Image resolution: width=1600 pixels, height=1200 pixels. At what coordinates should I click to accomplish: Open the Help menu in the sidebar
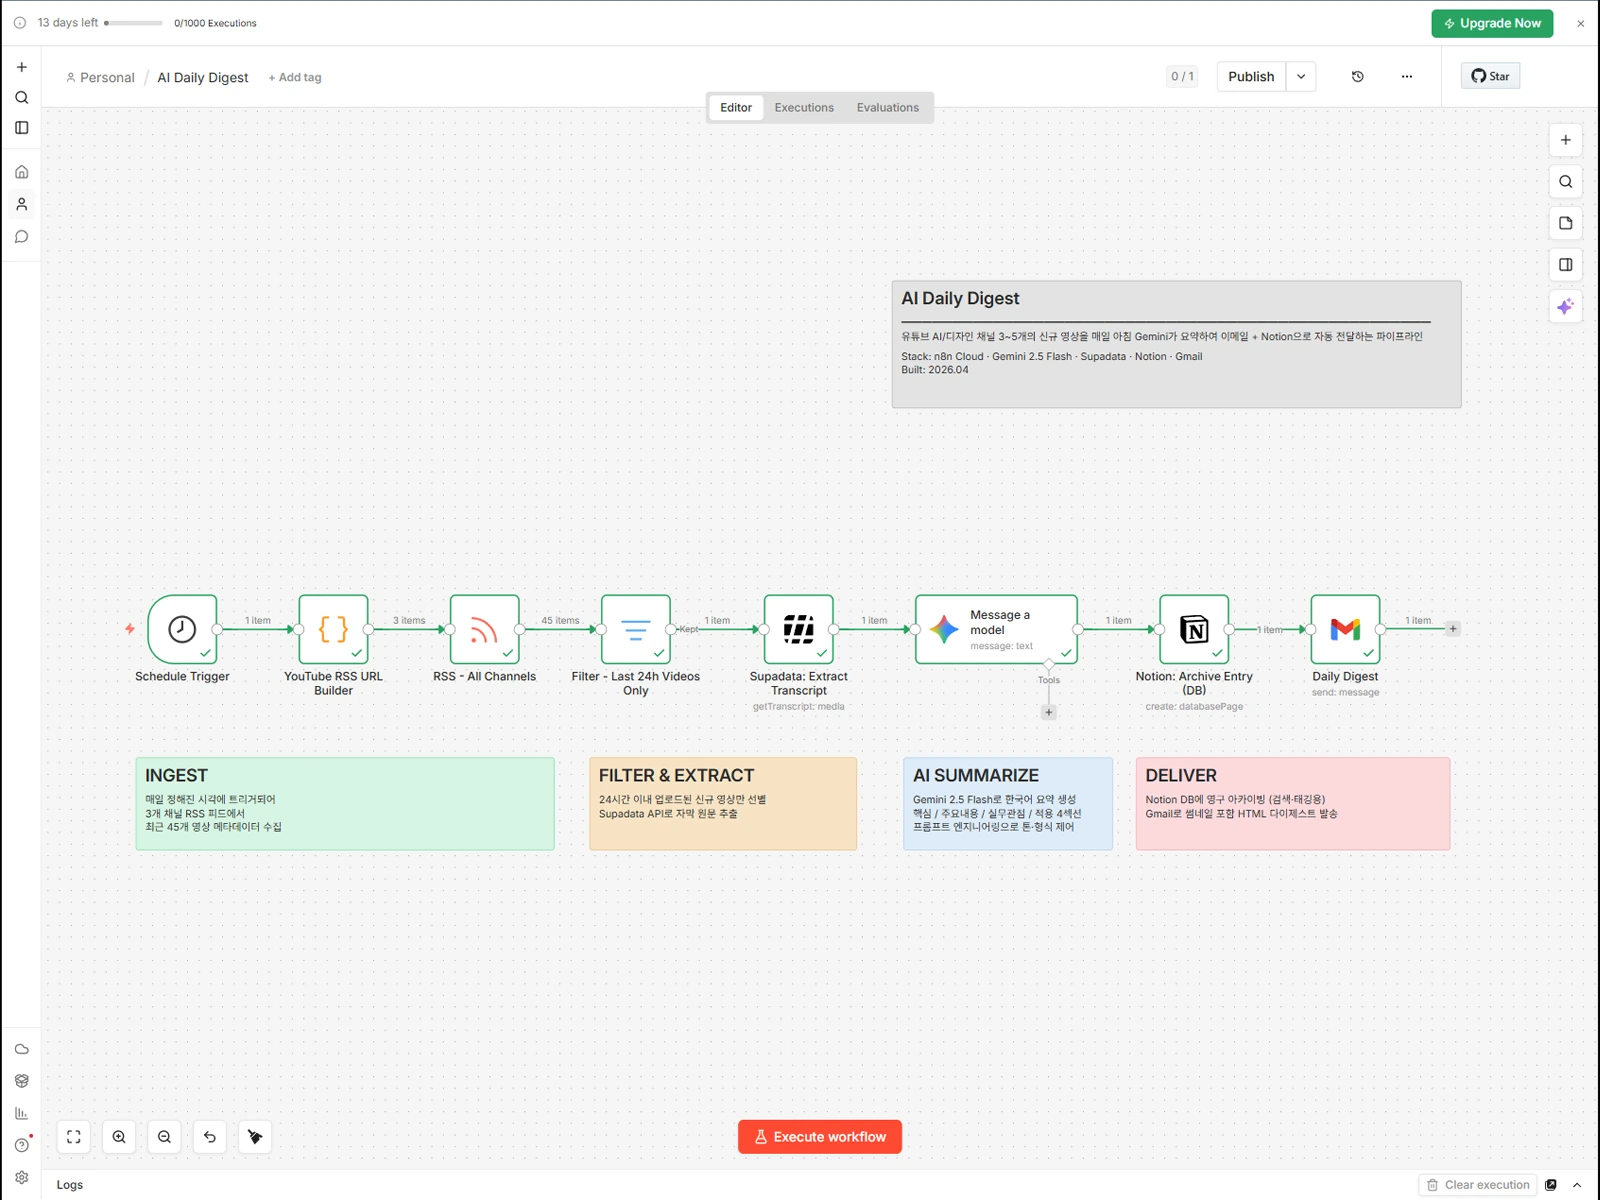pos(22,1145)
